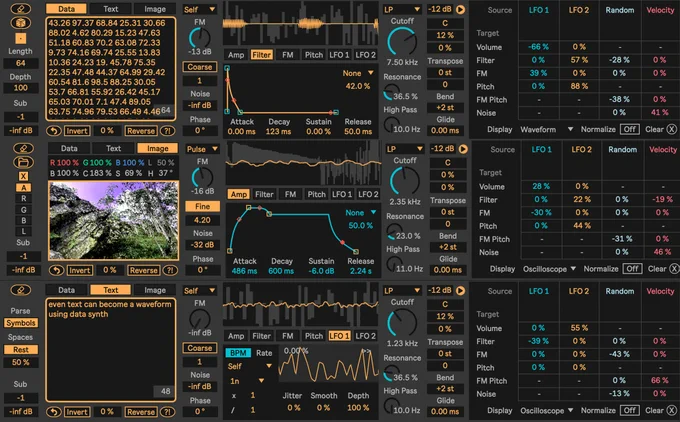Viewport: 680px width, 422px height.
Task: Click the ?! help icon beneath the rock image
Action: 170,270
